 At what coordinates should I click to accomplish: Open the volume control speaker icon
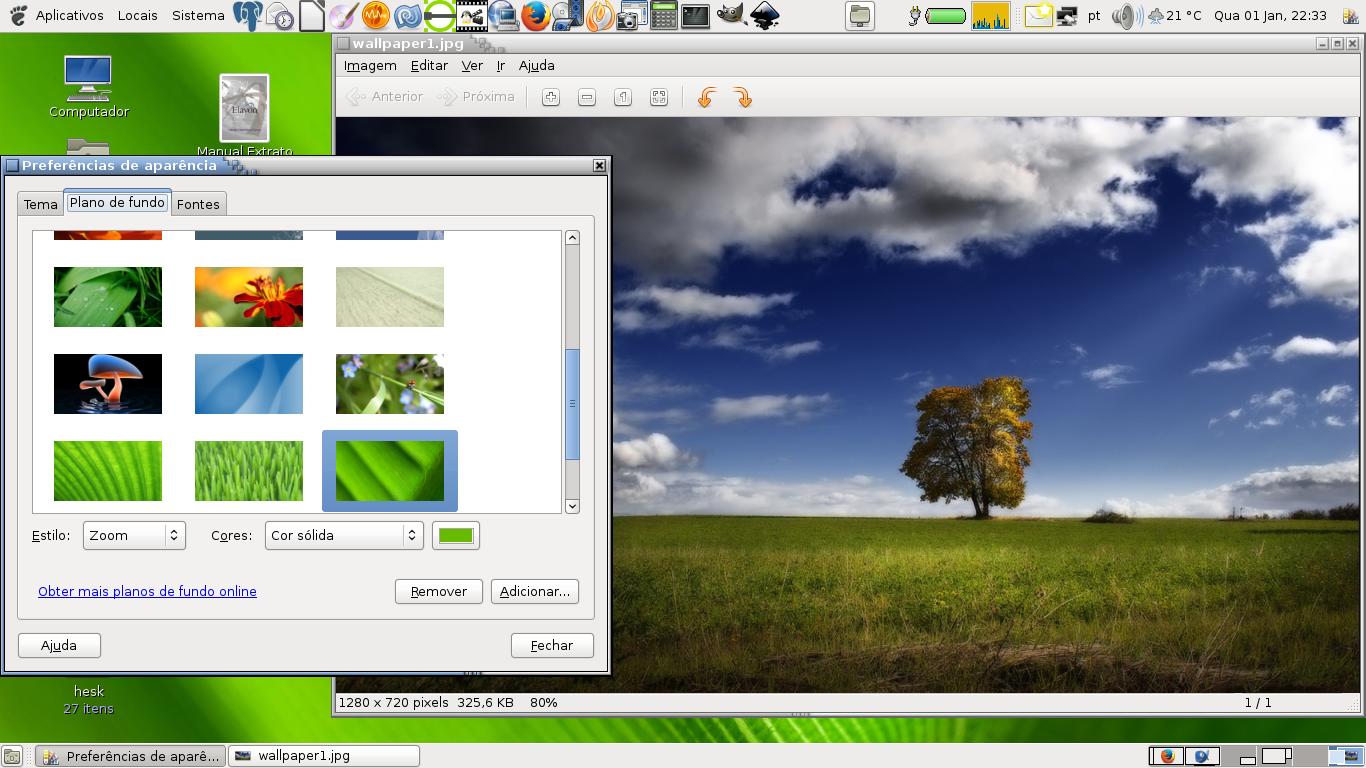click(x=1125, y=15)
